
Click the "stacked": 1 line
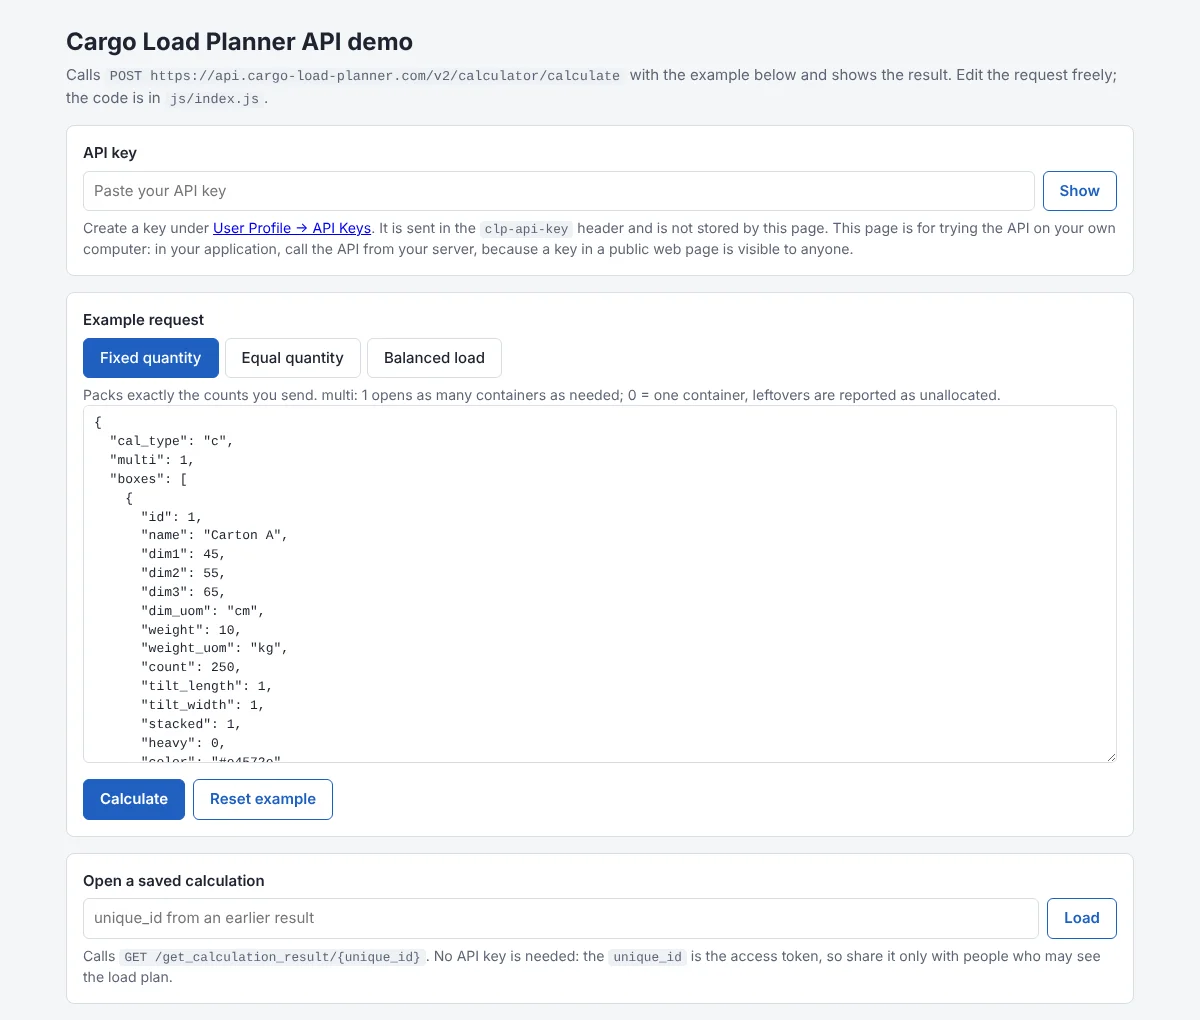191,724
